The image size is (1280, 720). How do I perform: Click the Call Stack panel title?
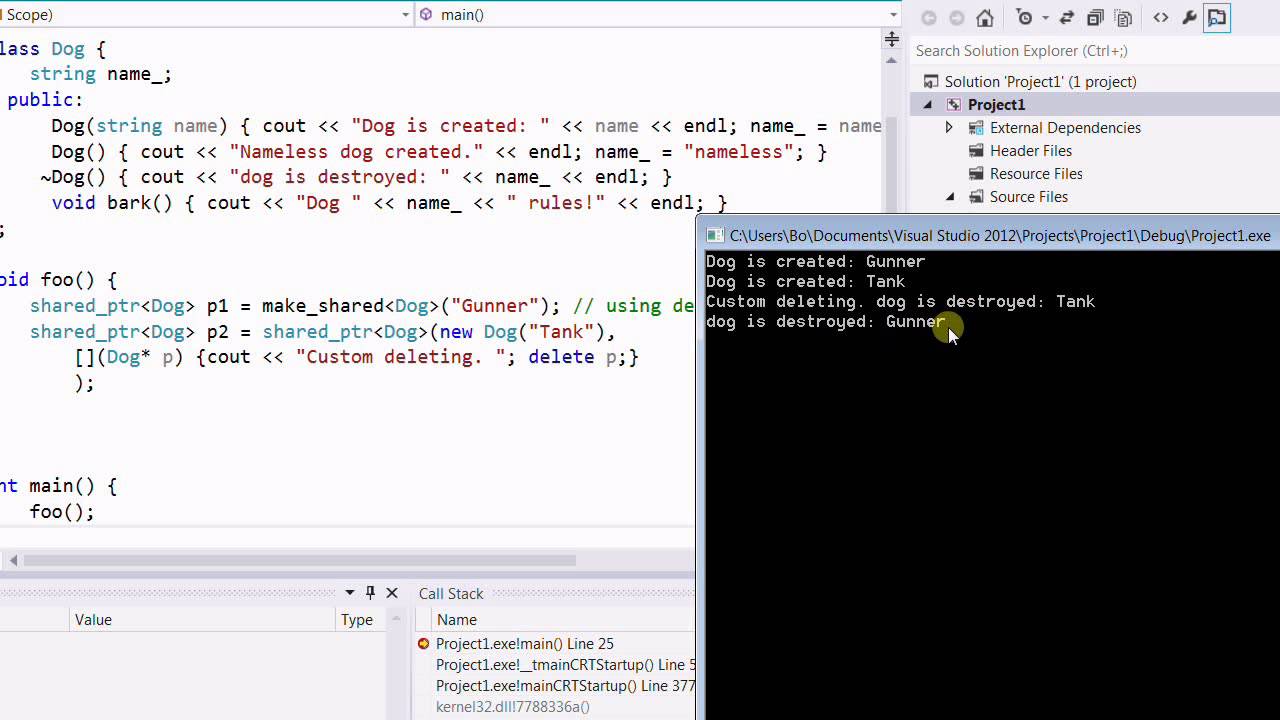point(451,594)
